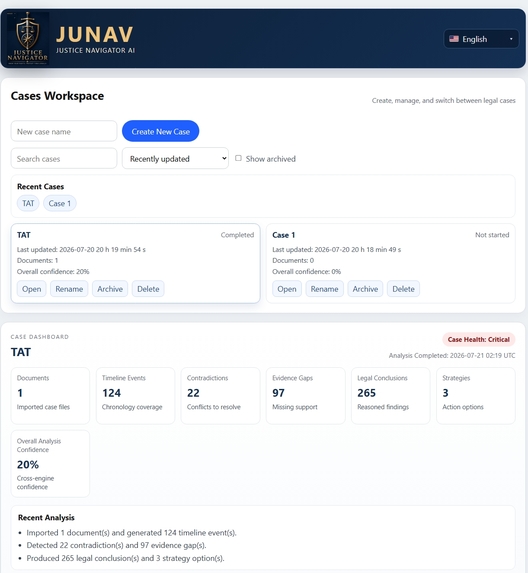The image size is (528, 573).
Task: Select the Timeline Events stat card
Action: (135, 396)
